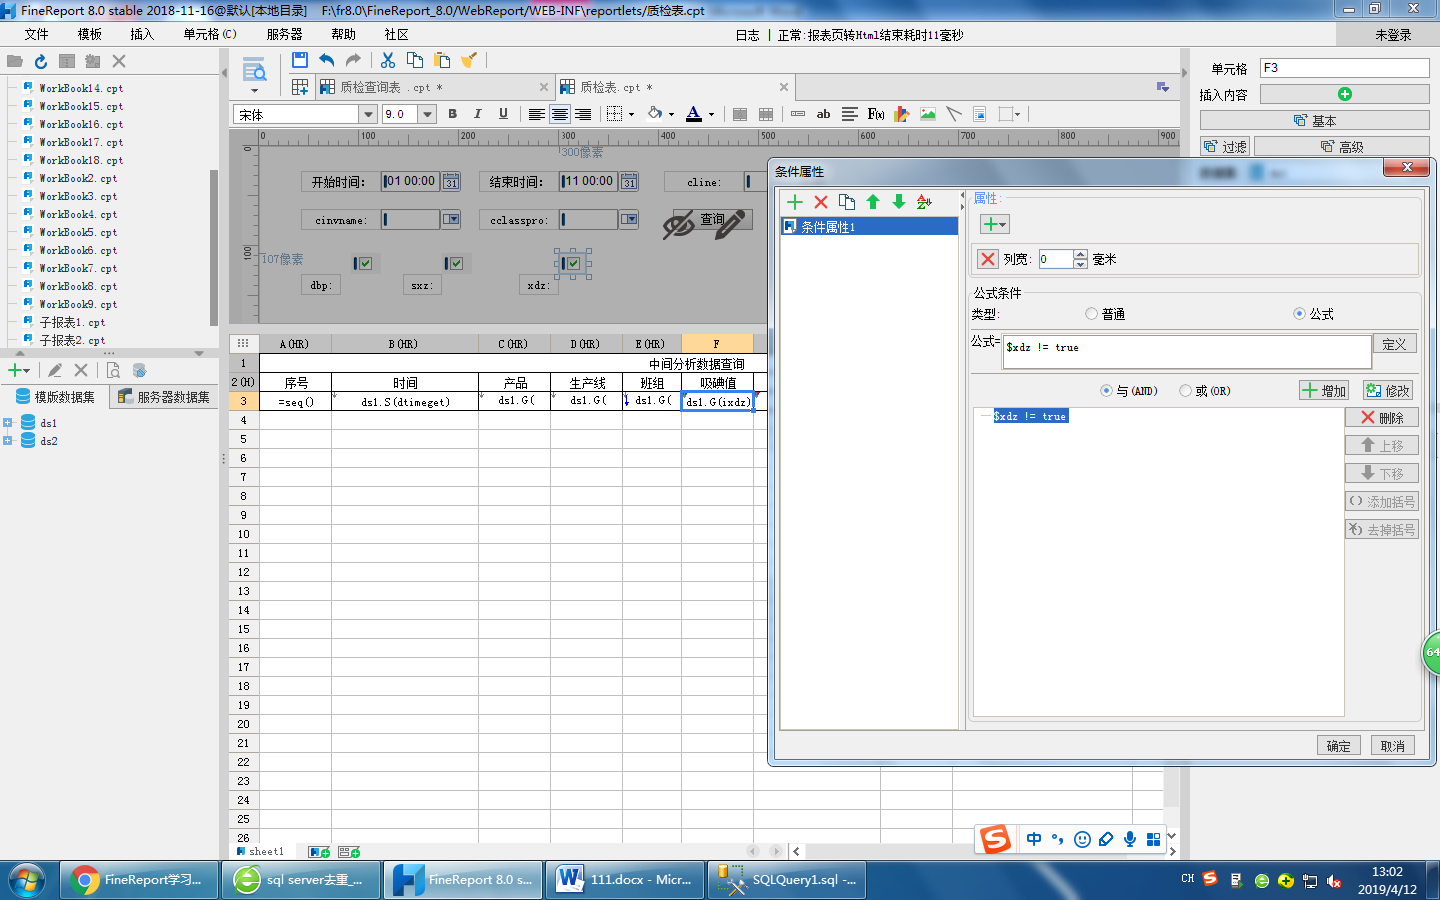Screen dimensions: 1440x900
Task: Click the 修改 button
Action: [x=1388, y=391]
